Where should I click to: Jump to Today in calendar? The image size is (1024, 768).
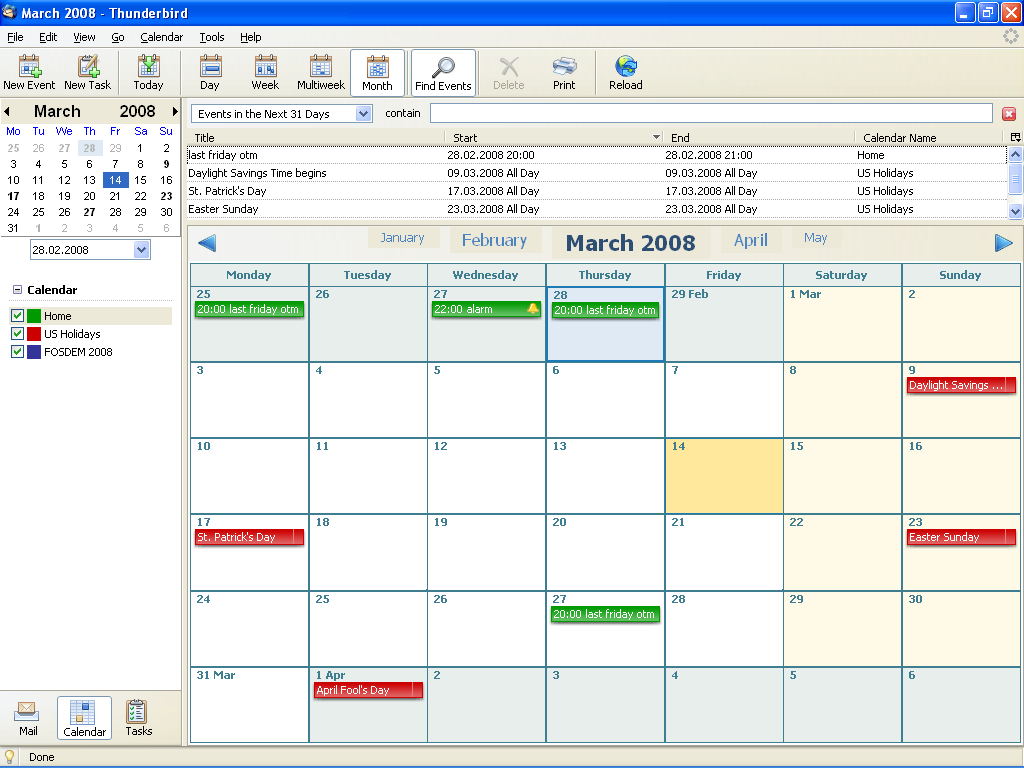148,72
